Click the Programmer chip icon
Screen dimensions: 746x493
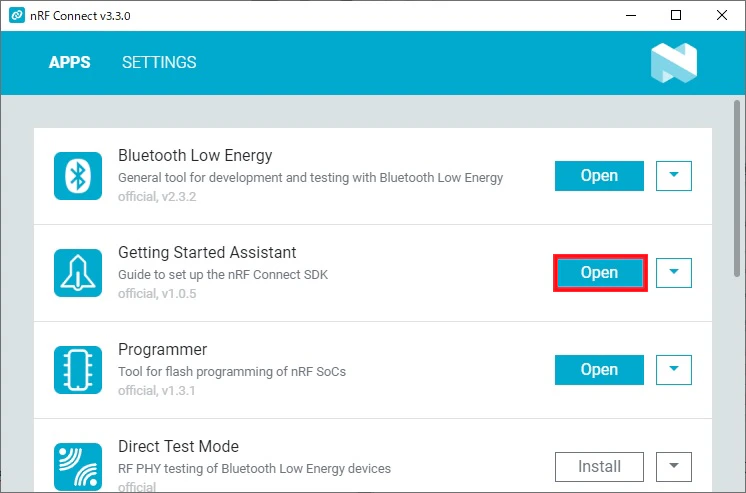click(78, 370)
